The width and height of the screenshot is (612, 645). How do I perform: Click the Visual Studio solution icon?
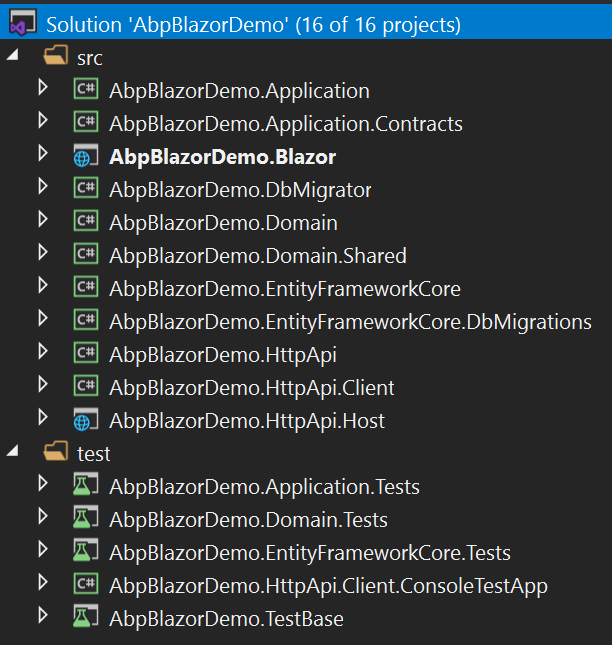(22, 23)
